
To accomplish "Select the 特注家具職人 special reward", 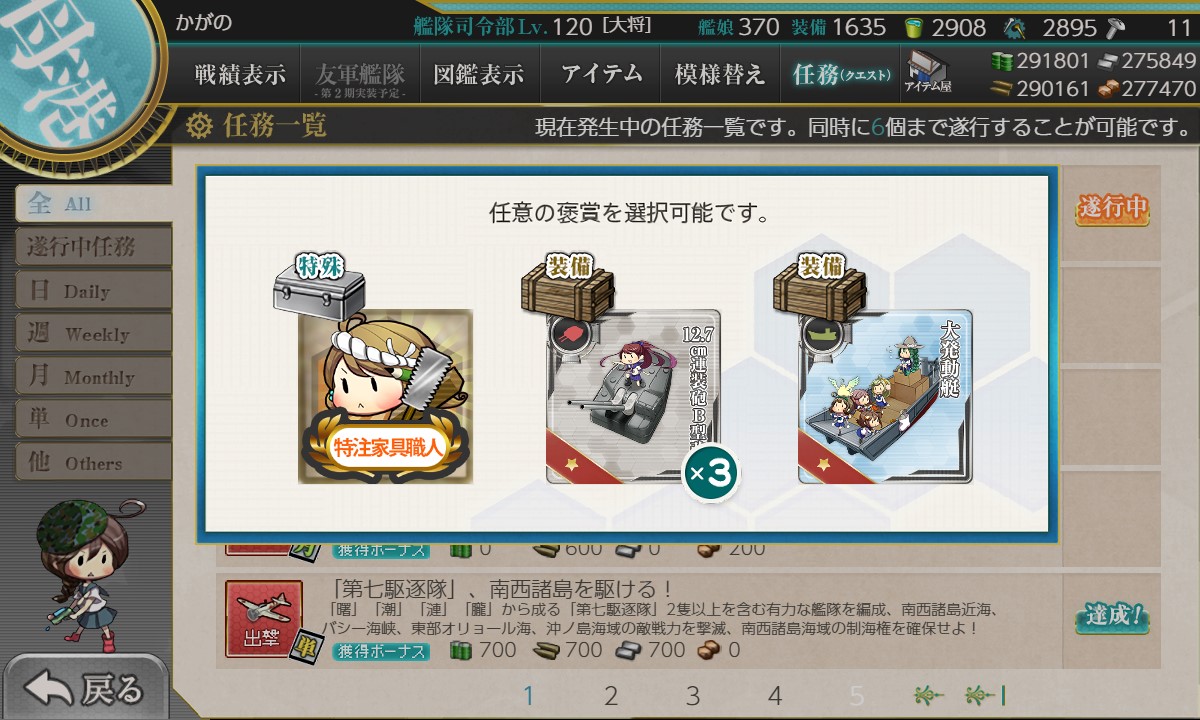I will [385, 397].
